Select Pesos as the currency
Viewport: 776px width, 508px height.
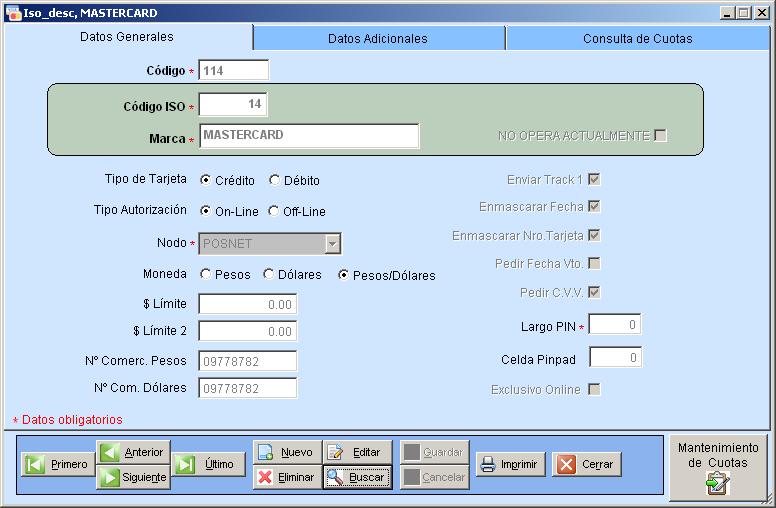point(207,275)
